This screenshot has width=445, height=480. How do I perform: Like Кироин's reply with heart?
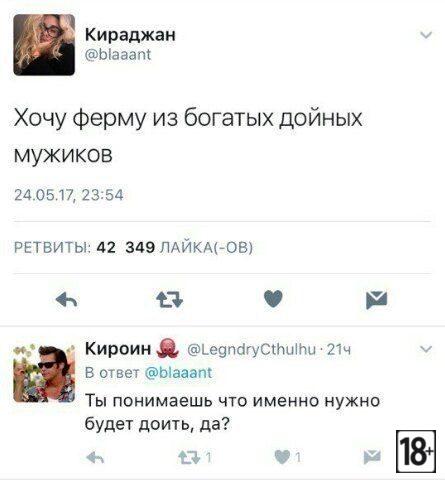click(x=282, y=457)
